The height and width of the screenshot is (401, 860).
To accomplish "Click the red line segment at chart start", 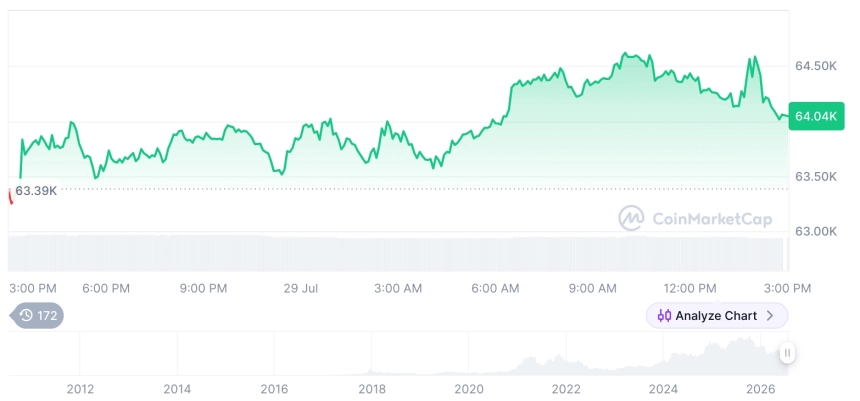I will point(10,196).
